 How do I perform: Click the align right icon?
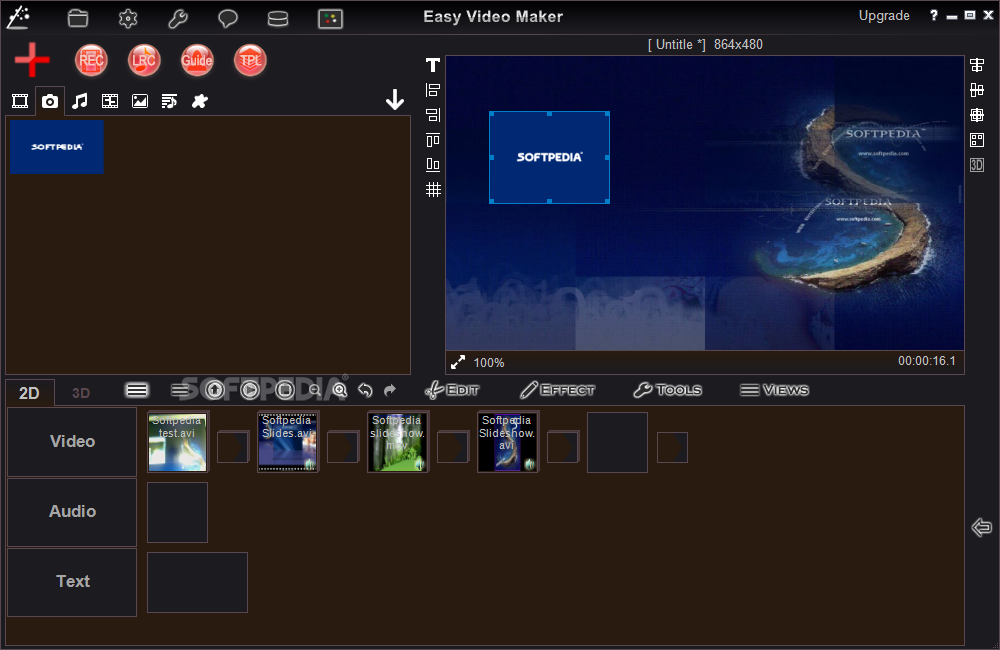pos(433,115)
